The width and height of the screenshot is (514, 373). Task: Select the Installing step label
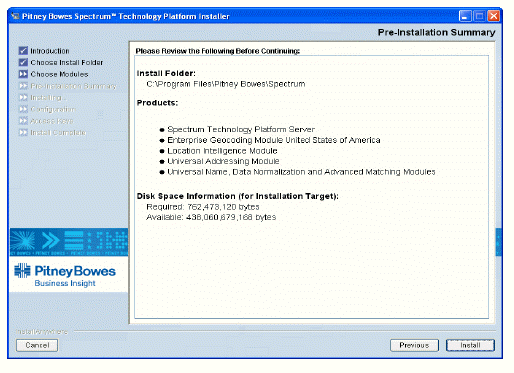(x=48, y=98)
